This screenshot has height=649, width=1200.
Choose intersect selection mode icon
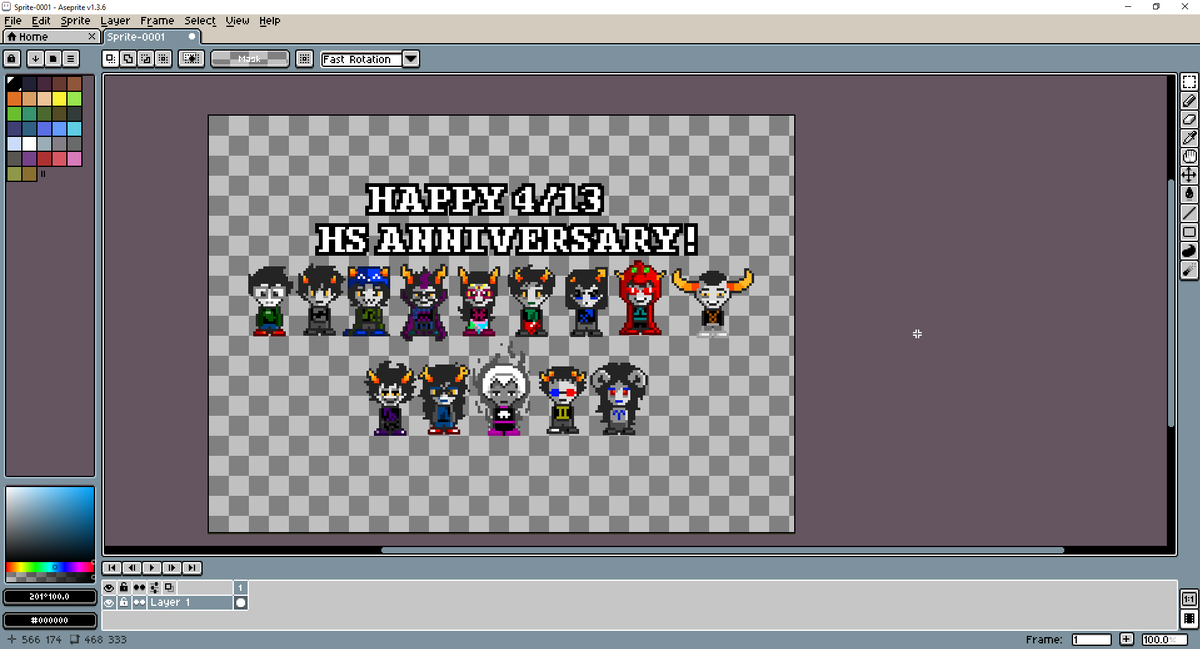164,59
